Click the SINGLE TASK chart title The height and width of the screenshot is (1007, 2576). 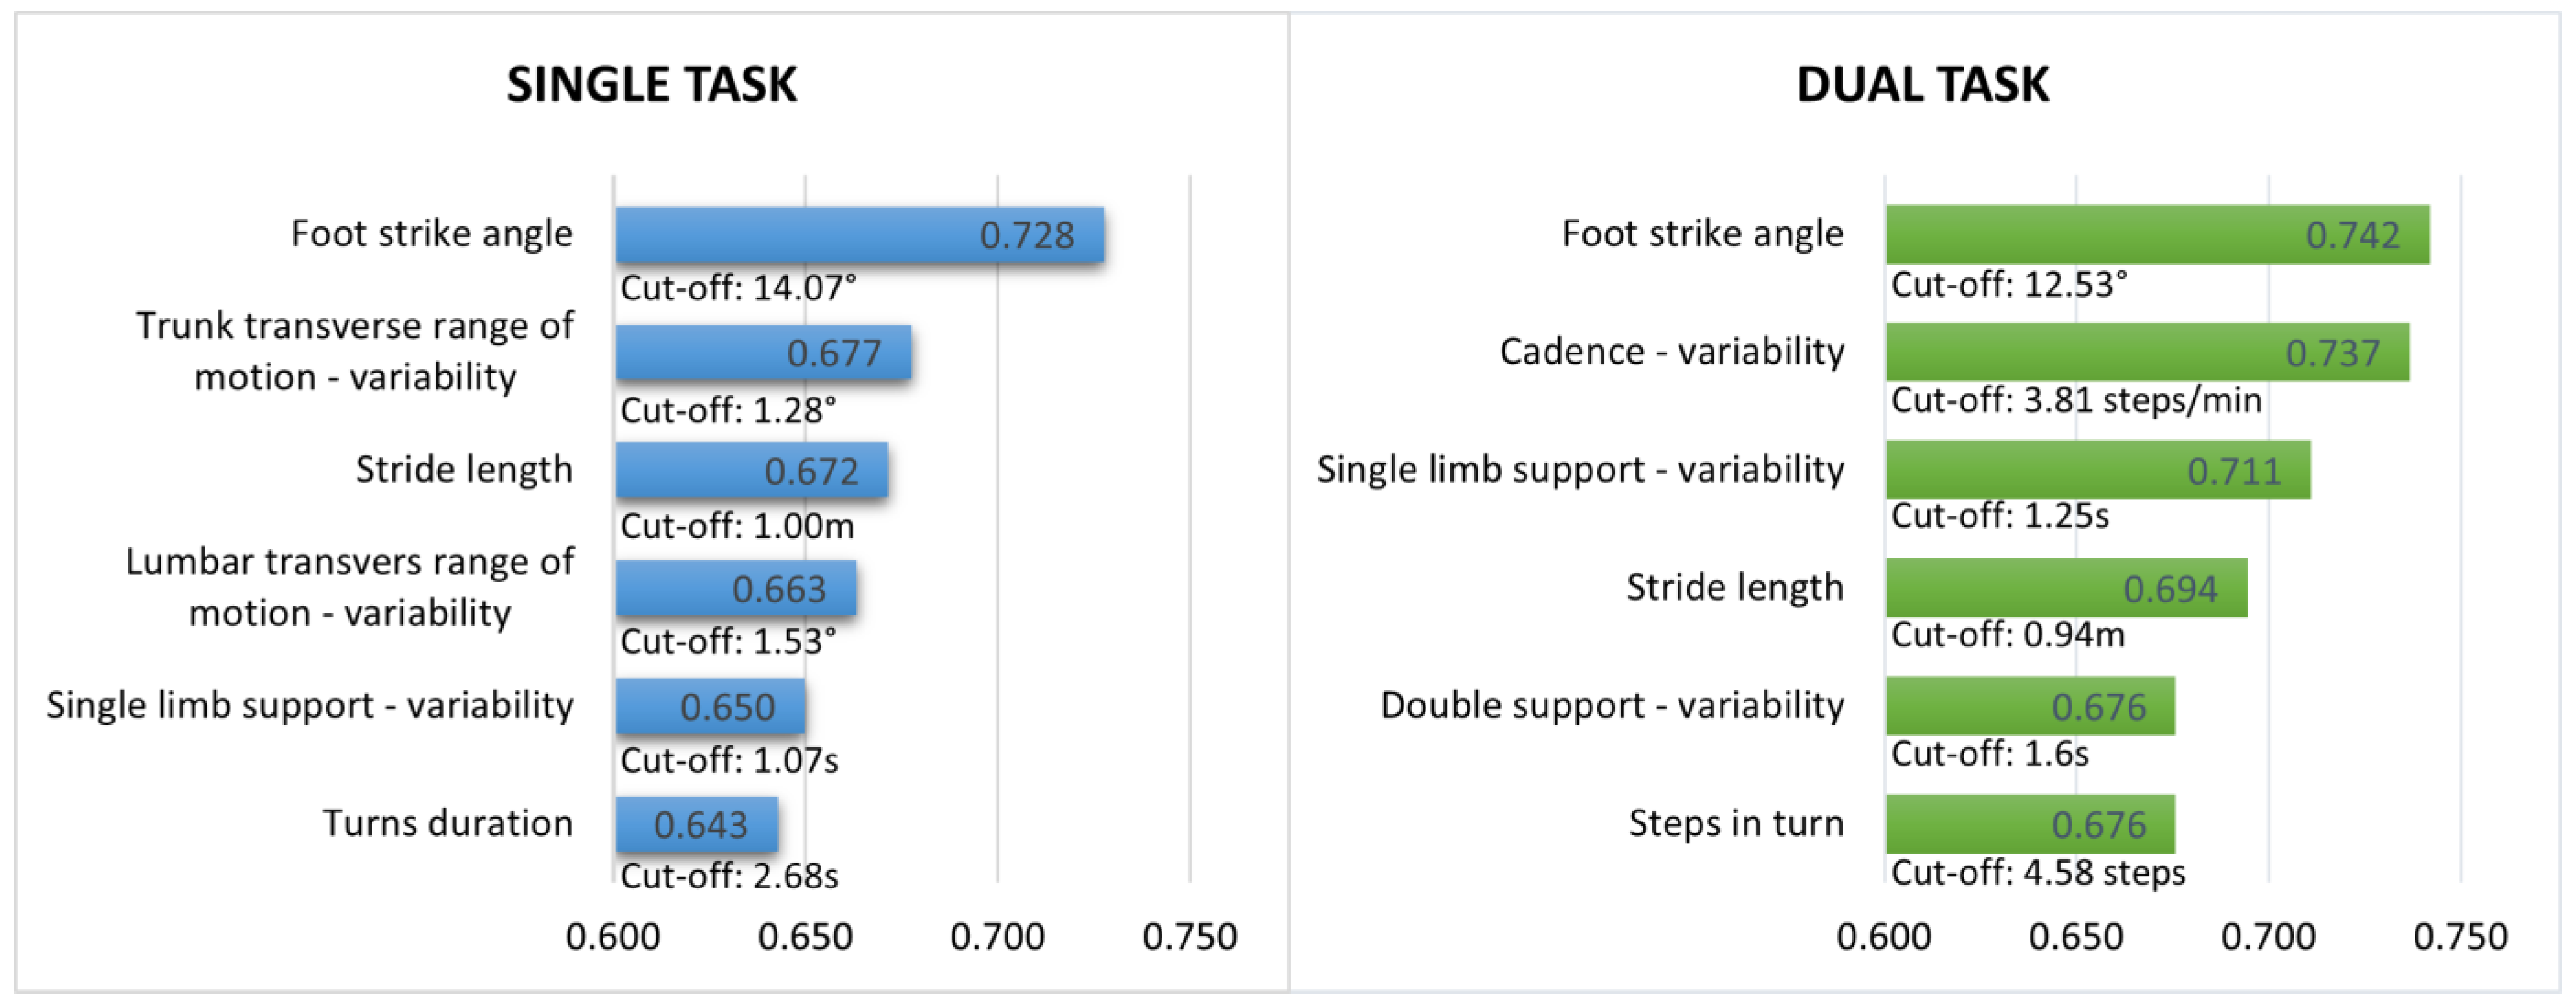click(x=651, y=84)
